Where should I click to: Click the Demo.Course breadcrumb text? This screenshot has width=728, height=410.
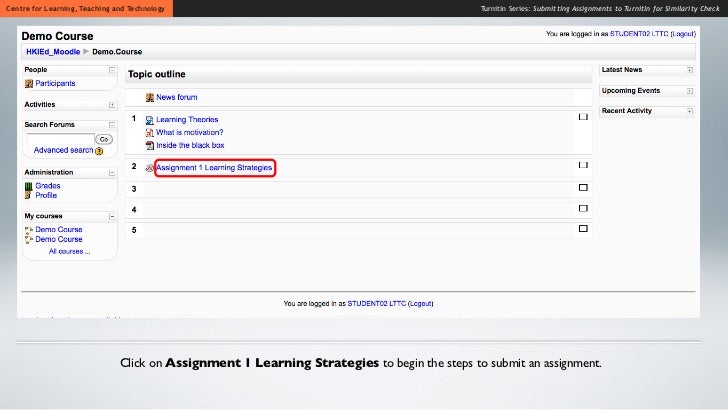(x=117, y=52)
